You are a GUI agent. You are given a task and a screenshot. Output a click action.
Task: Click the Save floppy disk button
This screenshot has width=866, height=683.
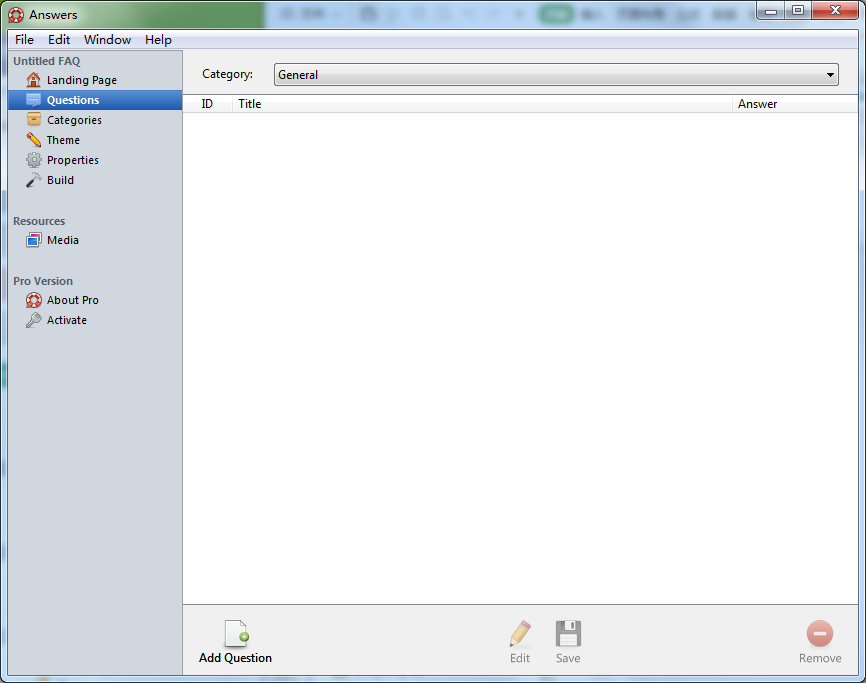coord(568,641)
